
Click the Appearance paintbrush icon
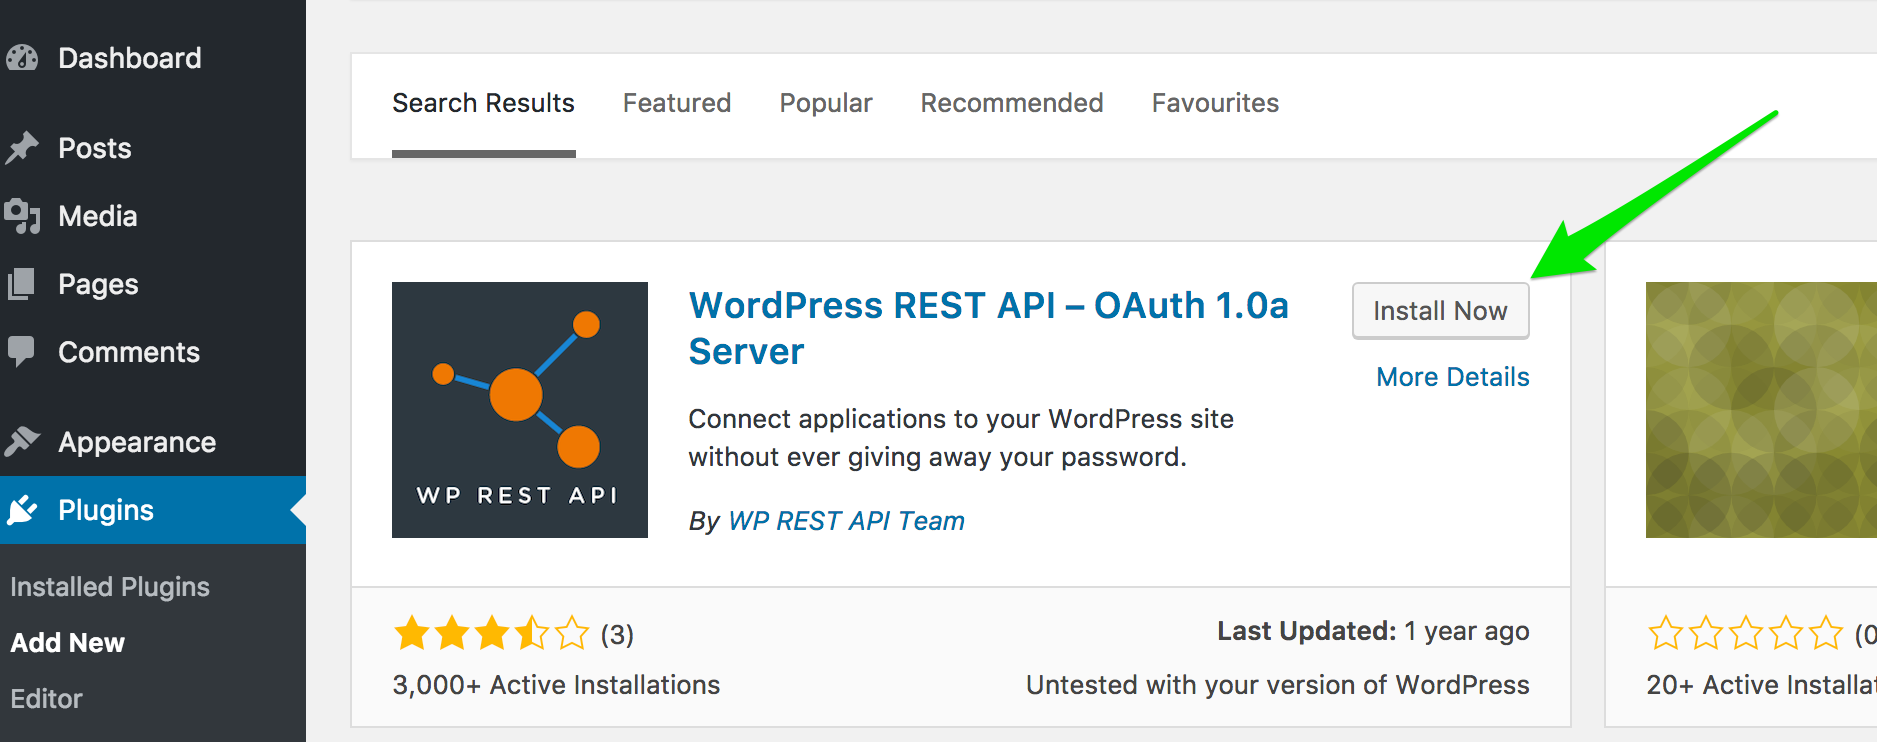22,441
